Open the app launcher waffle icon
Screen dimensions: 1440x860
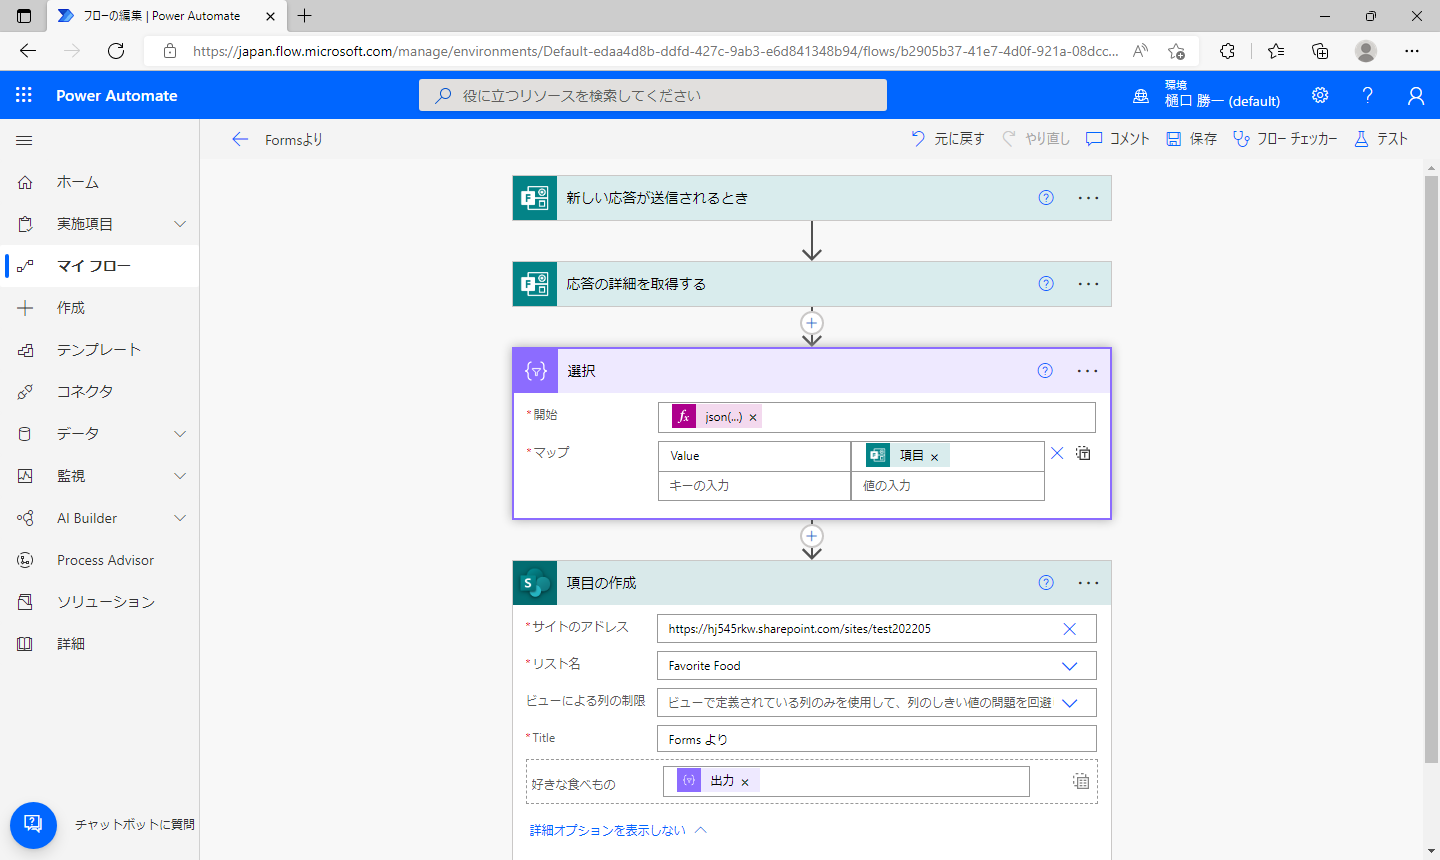[24, 95]
